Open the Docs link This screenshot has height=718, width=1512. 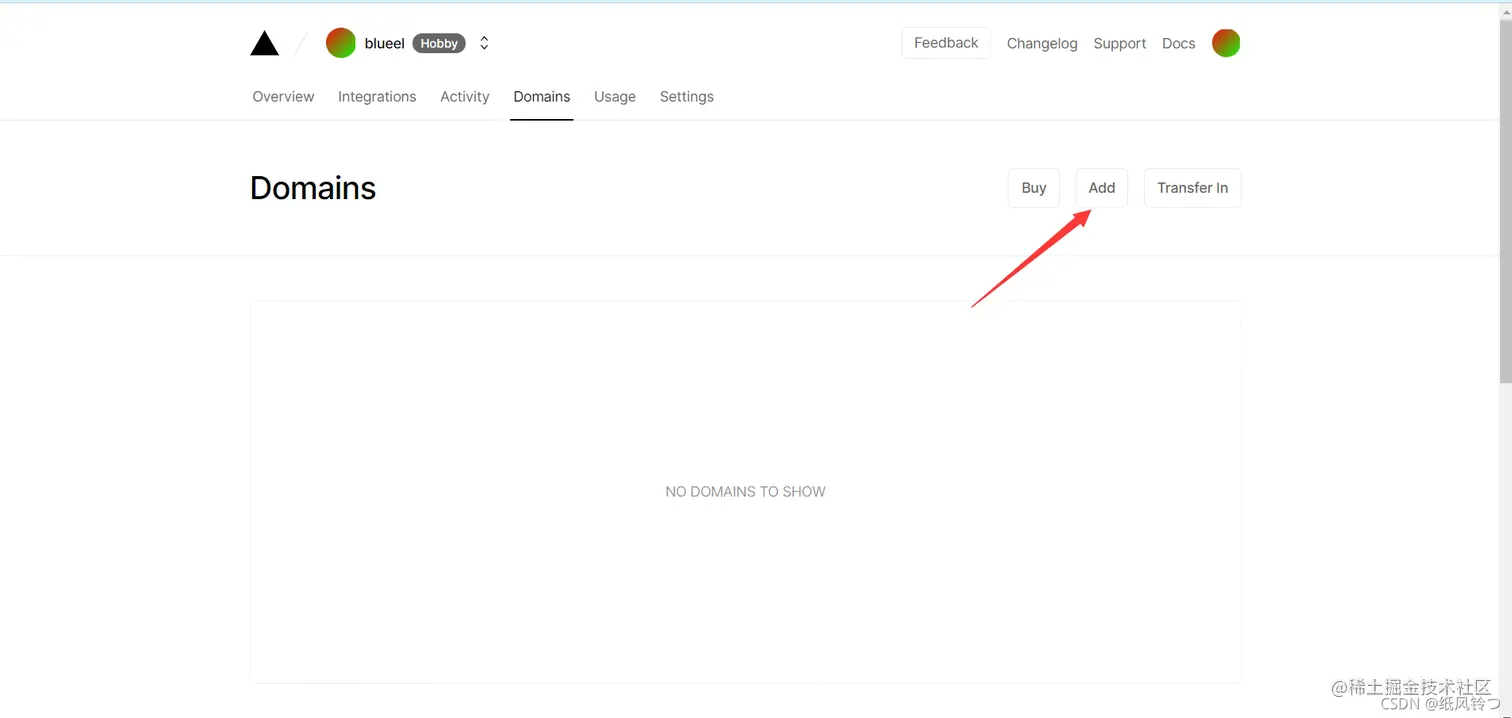tap(1179, 43)
